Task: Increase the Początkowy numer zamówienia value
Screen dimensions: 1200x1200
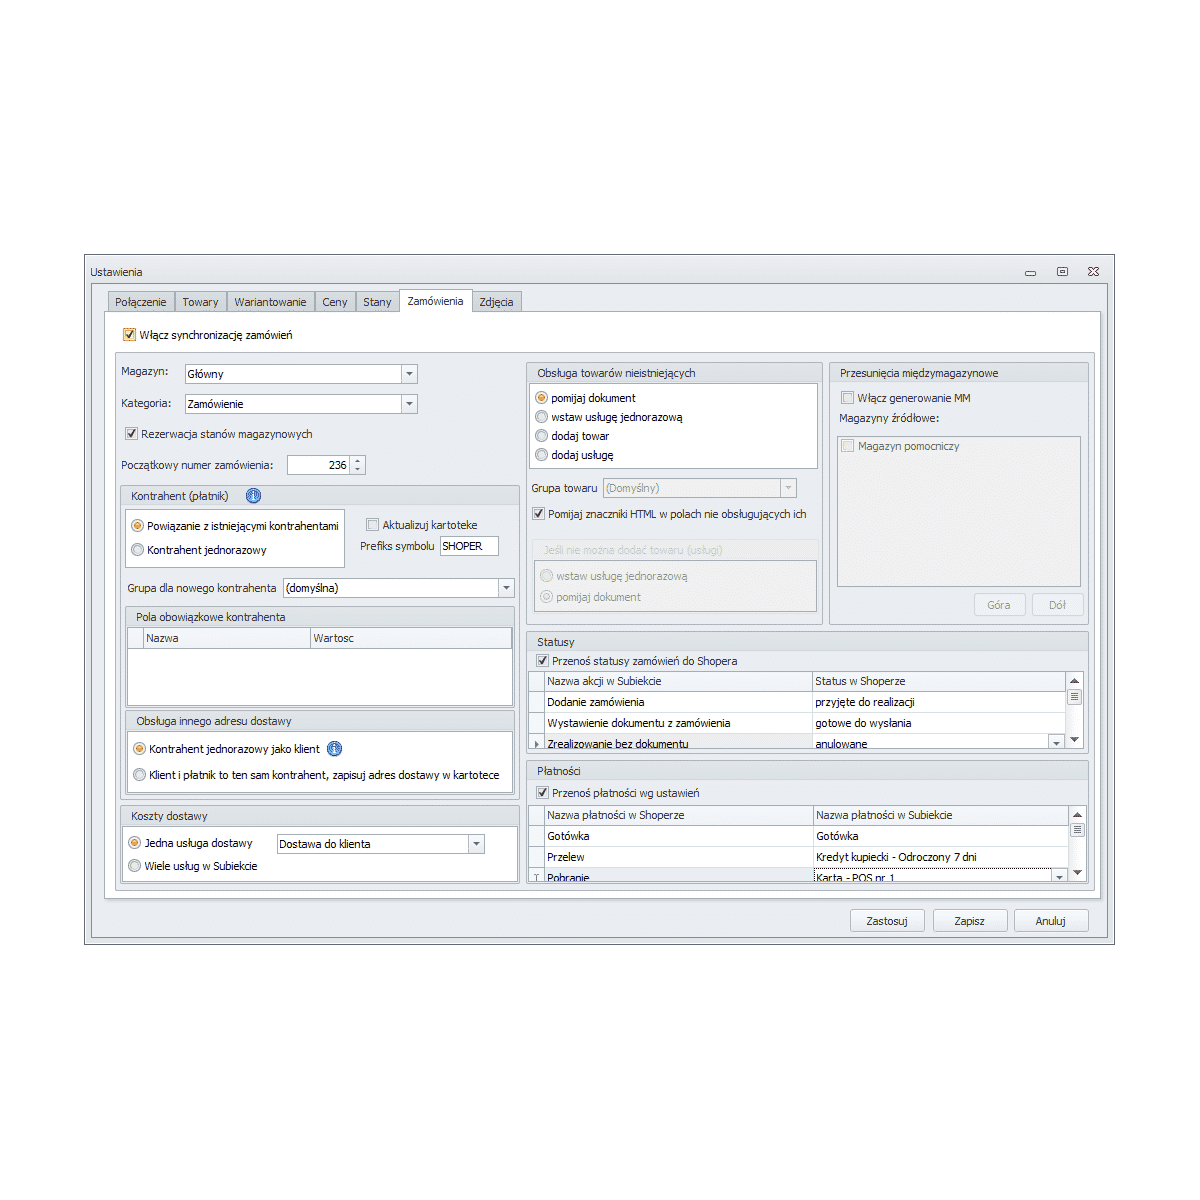Action: [358, 461]
